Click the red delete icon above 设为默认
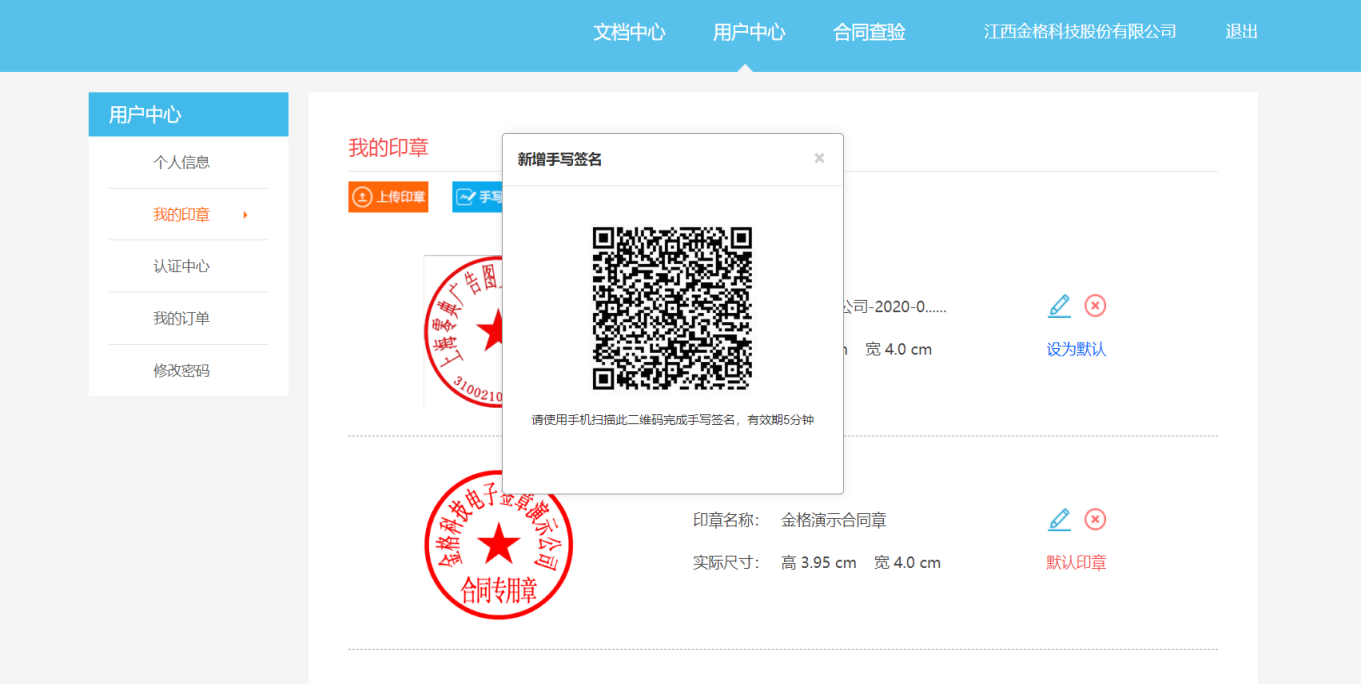This screenshot has height=684, width=1361. coord(1095,306)
